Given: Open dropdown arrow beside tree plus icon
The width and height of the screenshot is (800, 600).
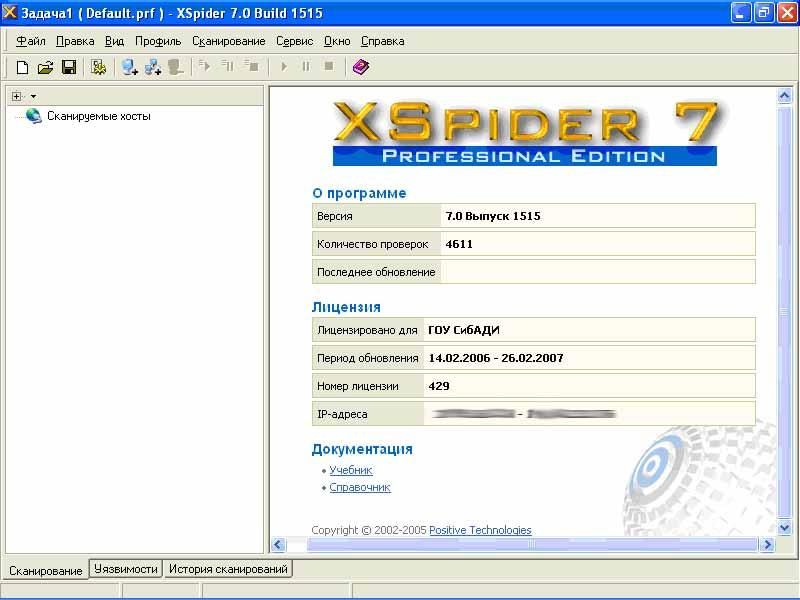Looking at the screenshot, I should click(x=33, y=96).
